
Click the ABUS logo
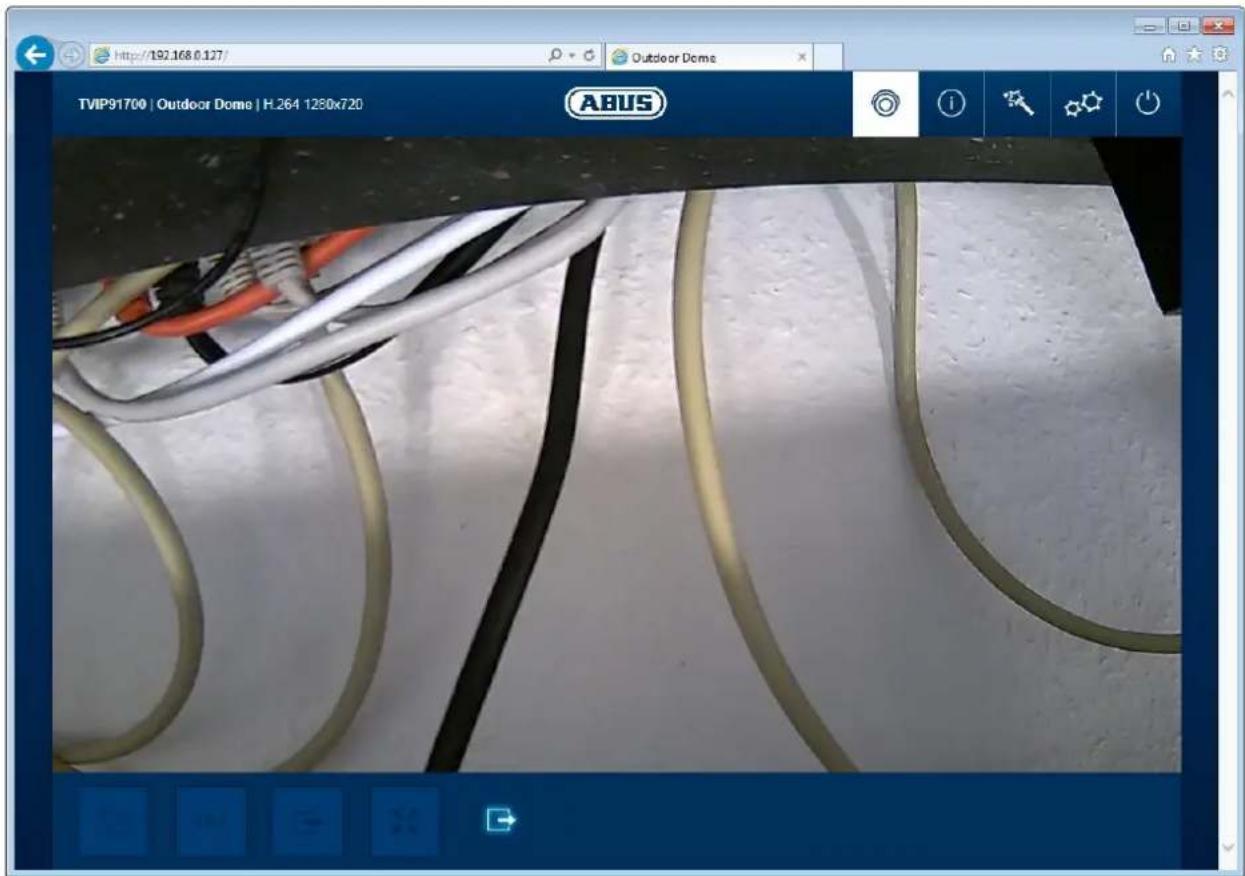tap(616, 103)
